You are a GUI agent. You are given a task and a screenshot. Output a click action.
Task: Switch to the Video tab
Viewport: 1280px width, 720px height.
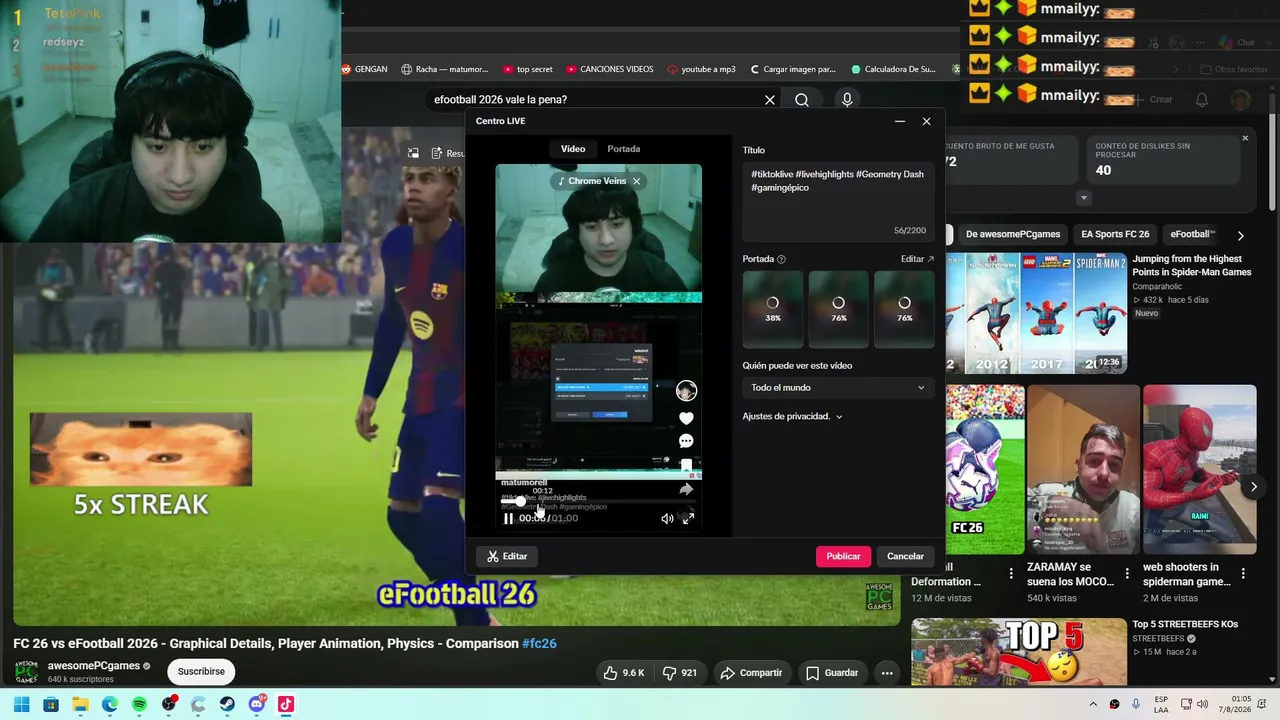click(573, 149)
